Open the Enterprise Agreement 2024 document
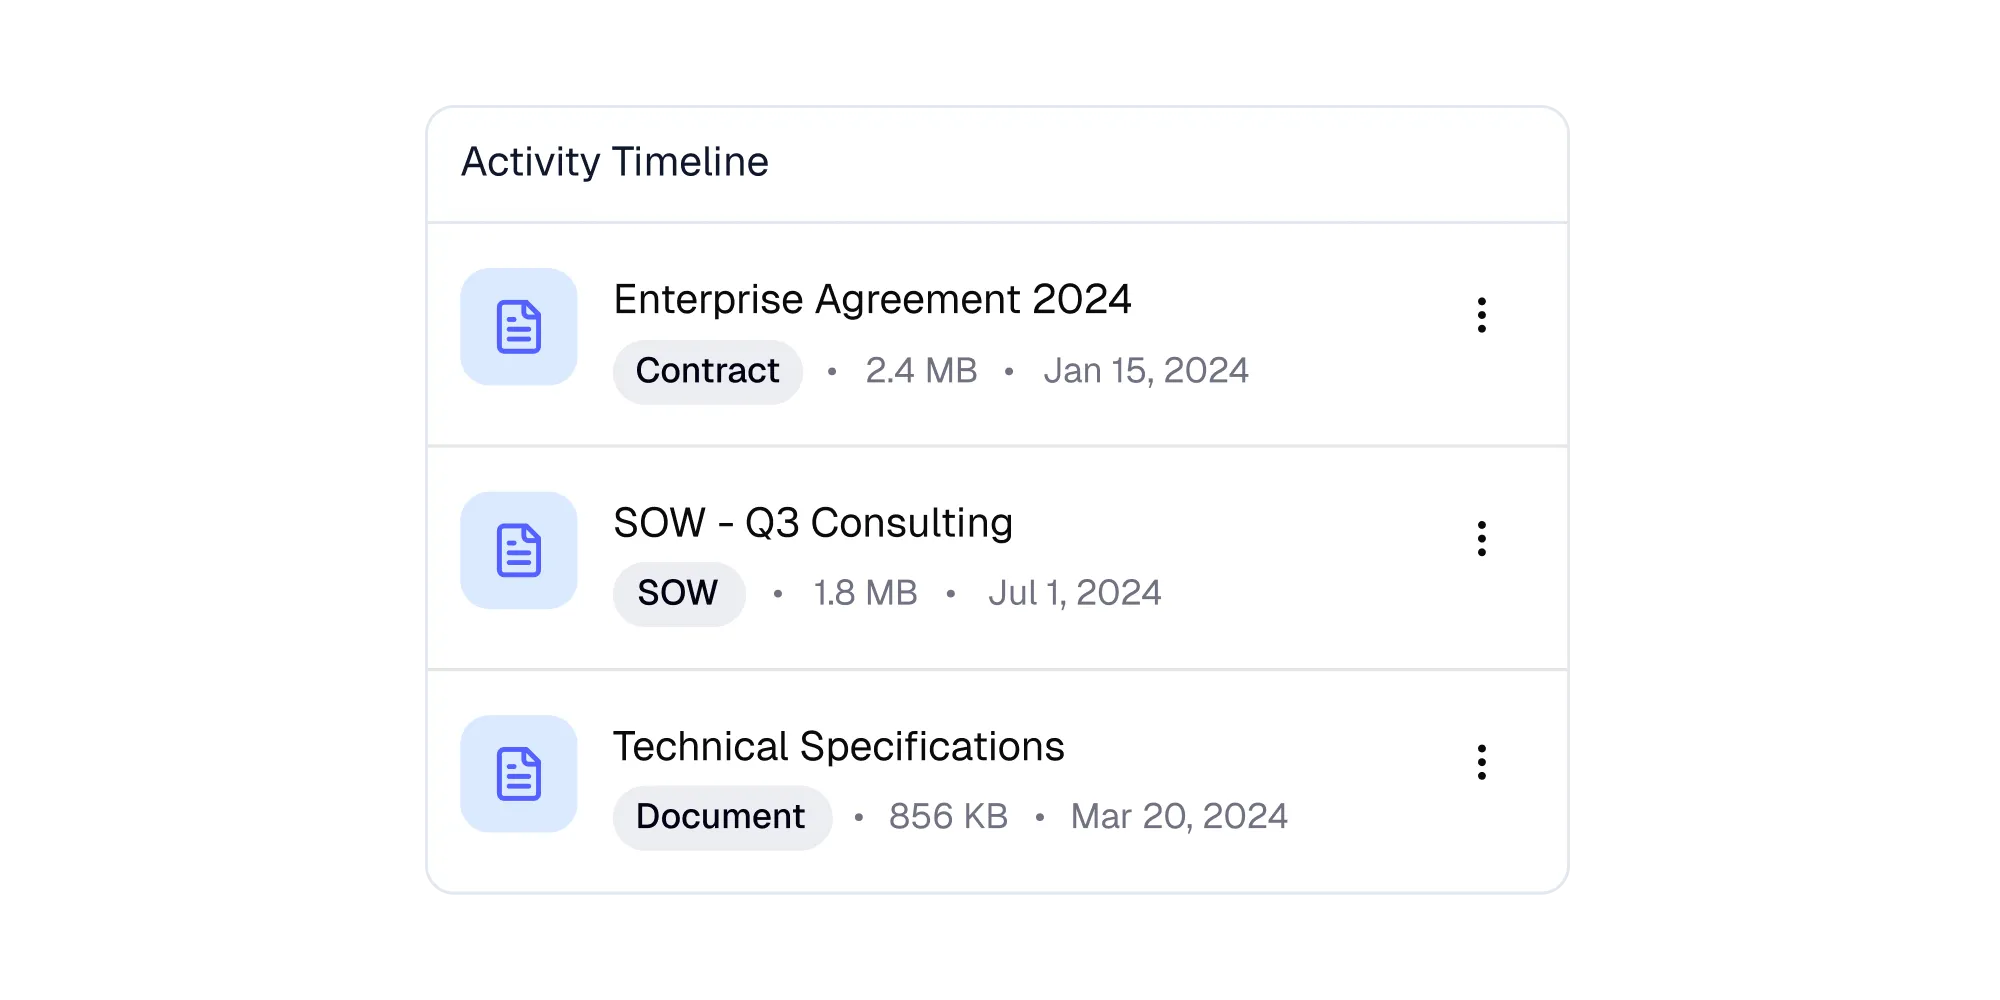The image size is (2000, 1000). [873, 299]
